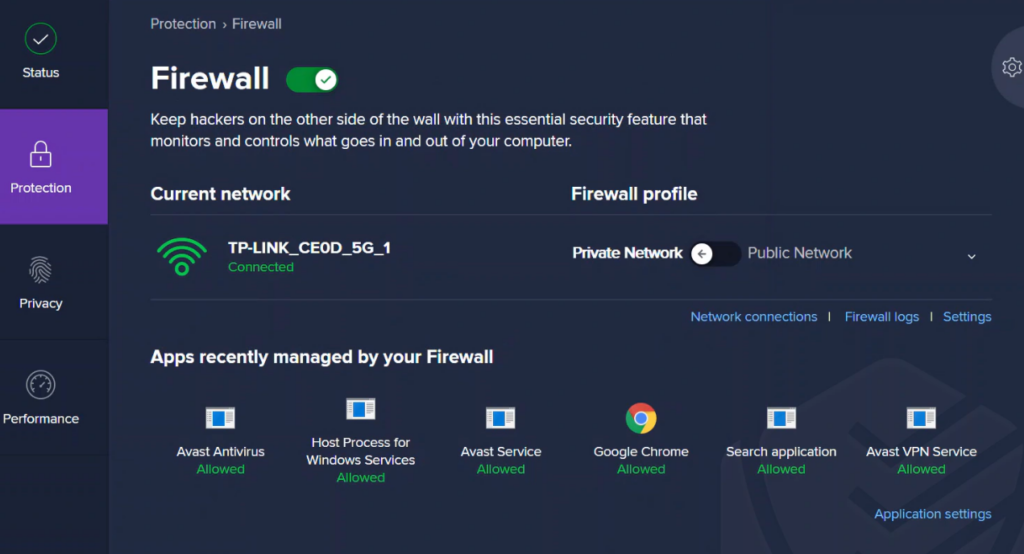The height and width of the screenshot is (554, 1024).
Task: Select the Private Network label
Action: [x=627, y=253]
